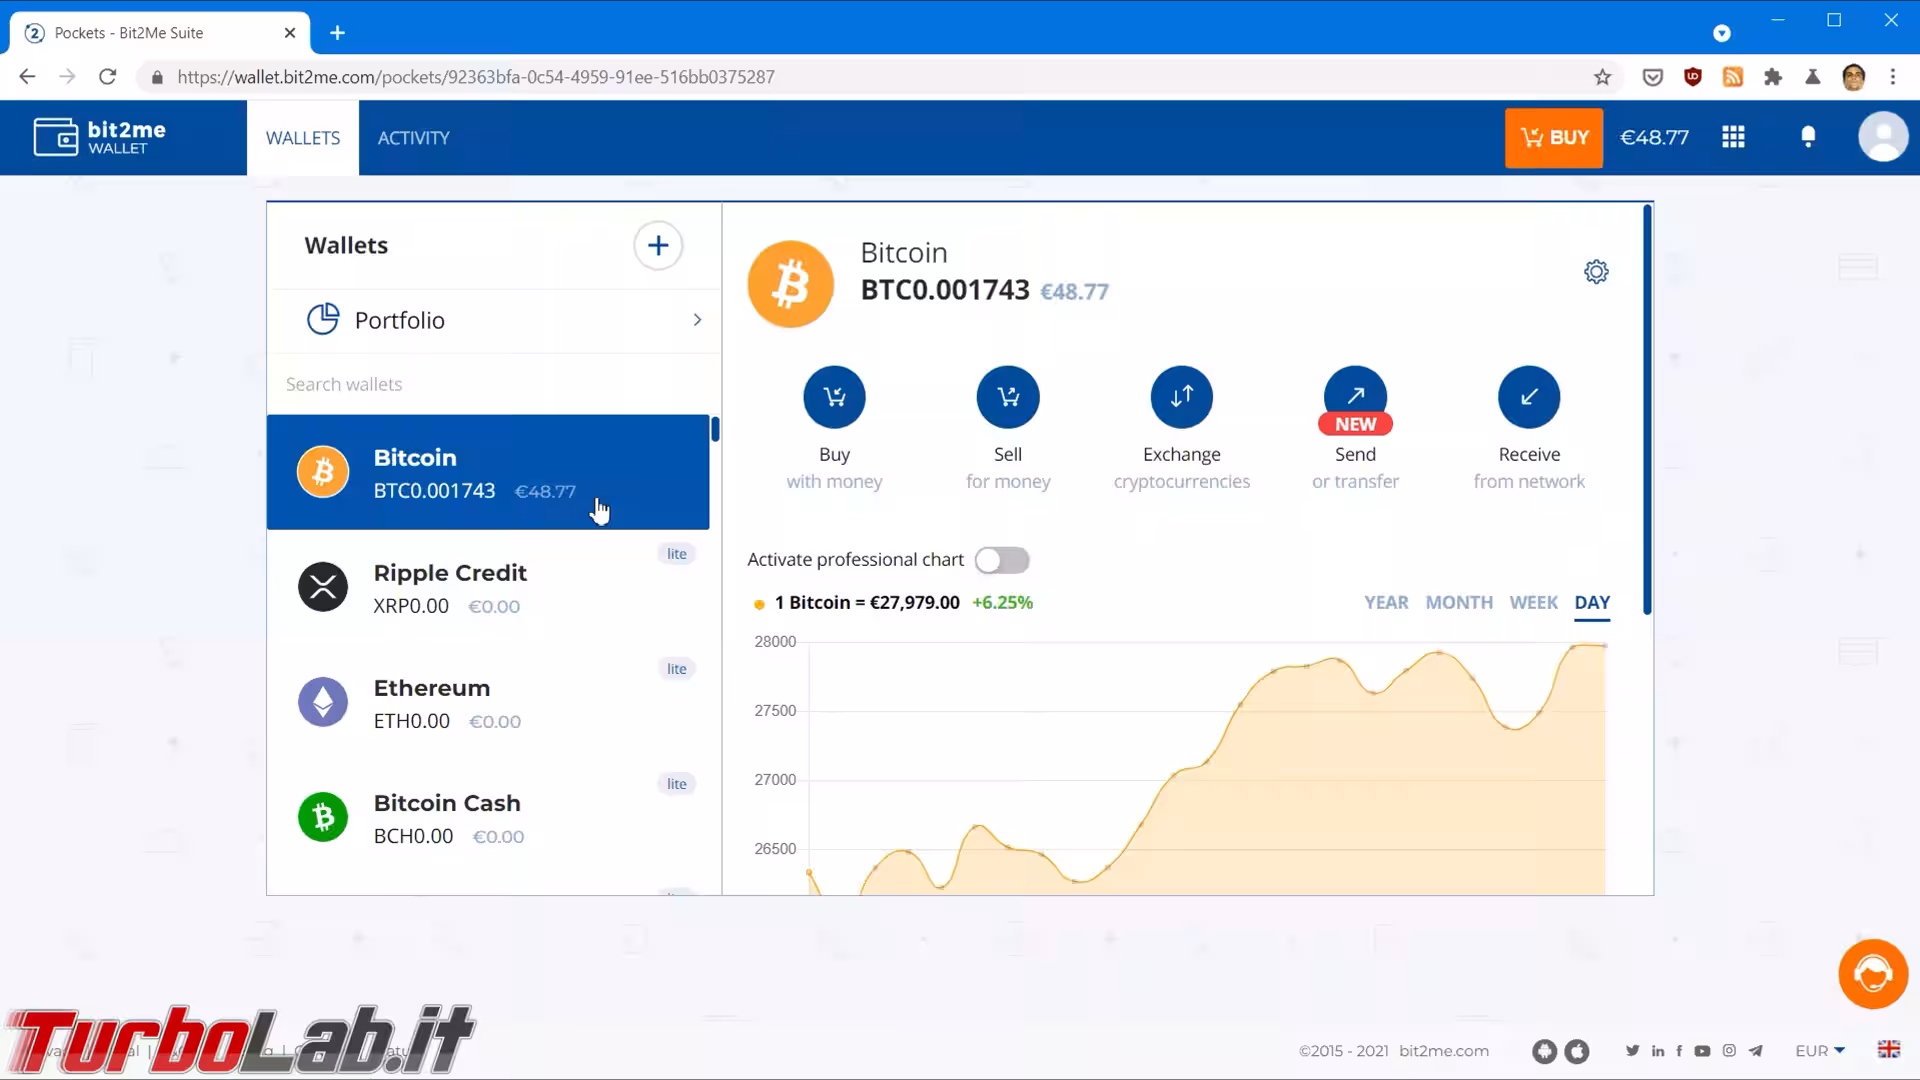Screen dimensions: 1920x1080
Task: Open the Bit2Me apps grid menu
Action: pos(1734,137)
